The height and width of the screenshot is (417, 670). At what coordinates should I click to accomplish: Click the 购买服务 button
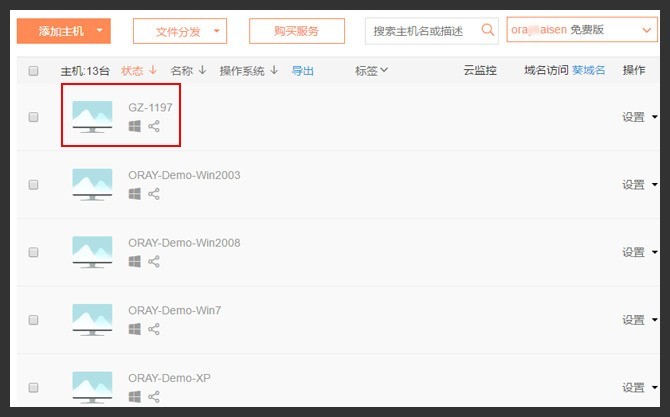297,31
